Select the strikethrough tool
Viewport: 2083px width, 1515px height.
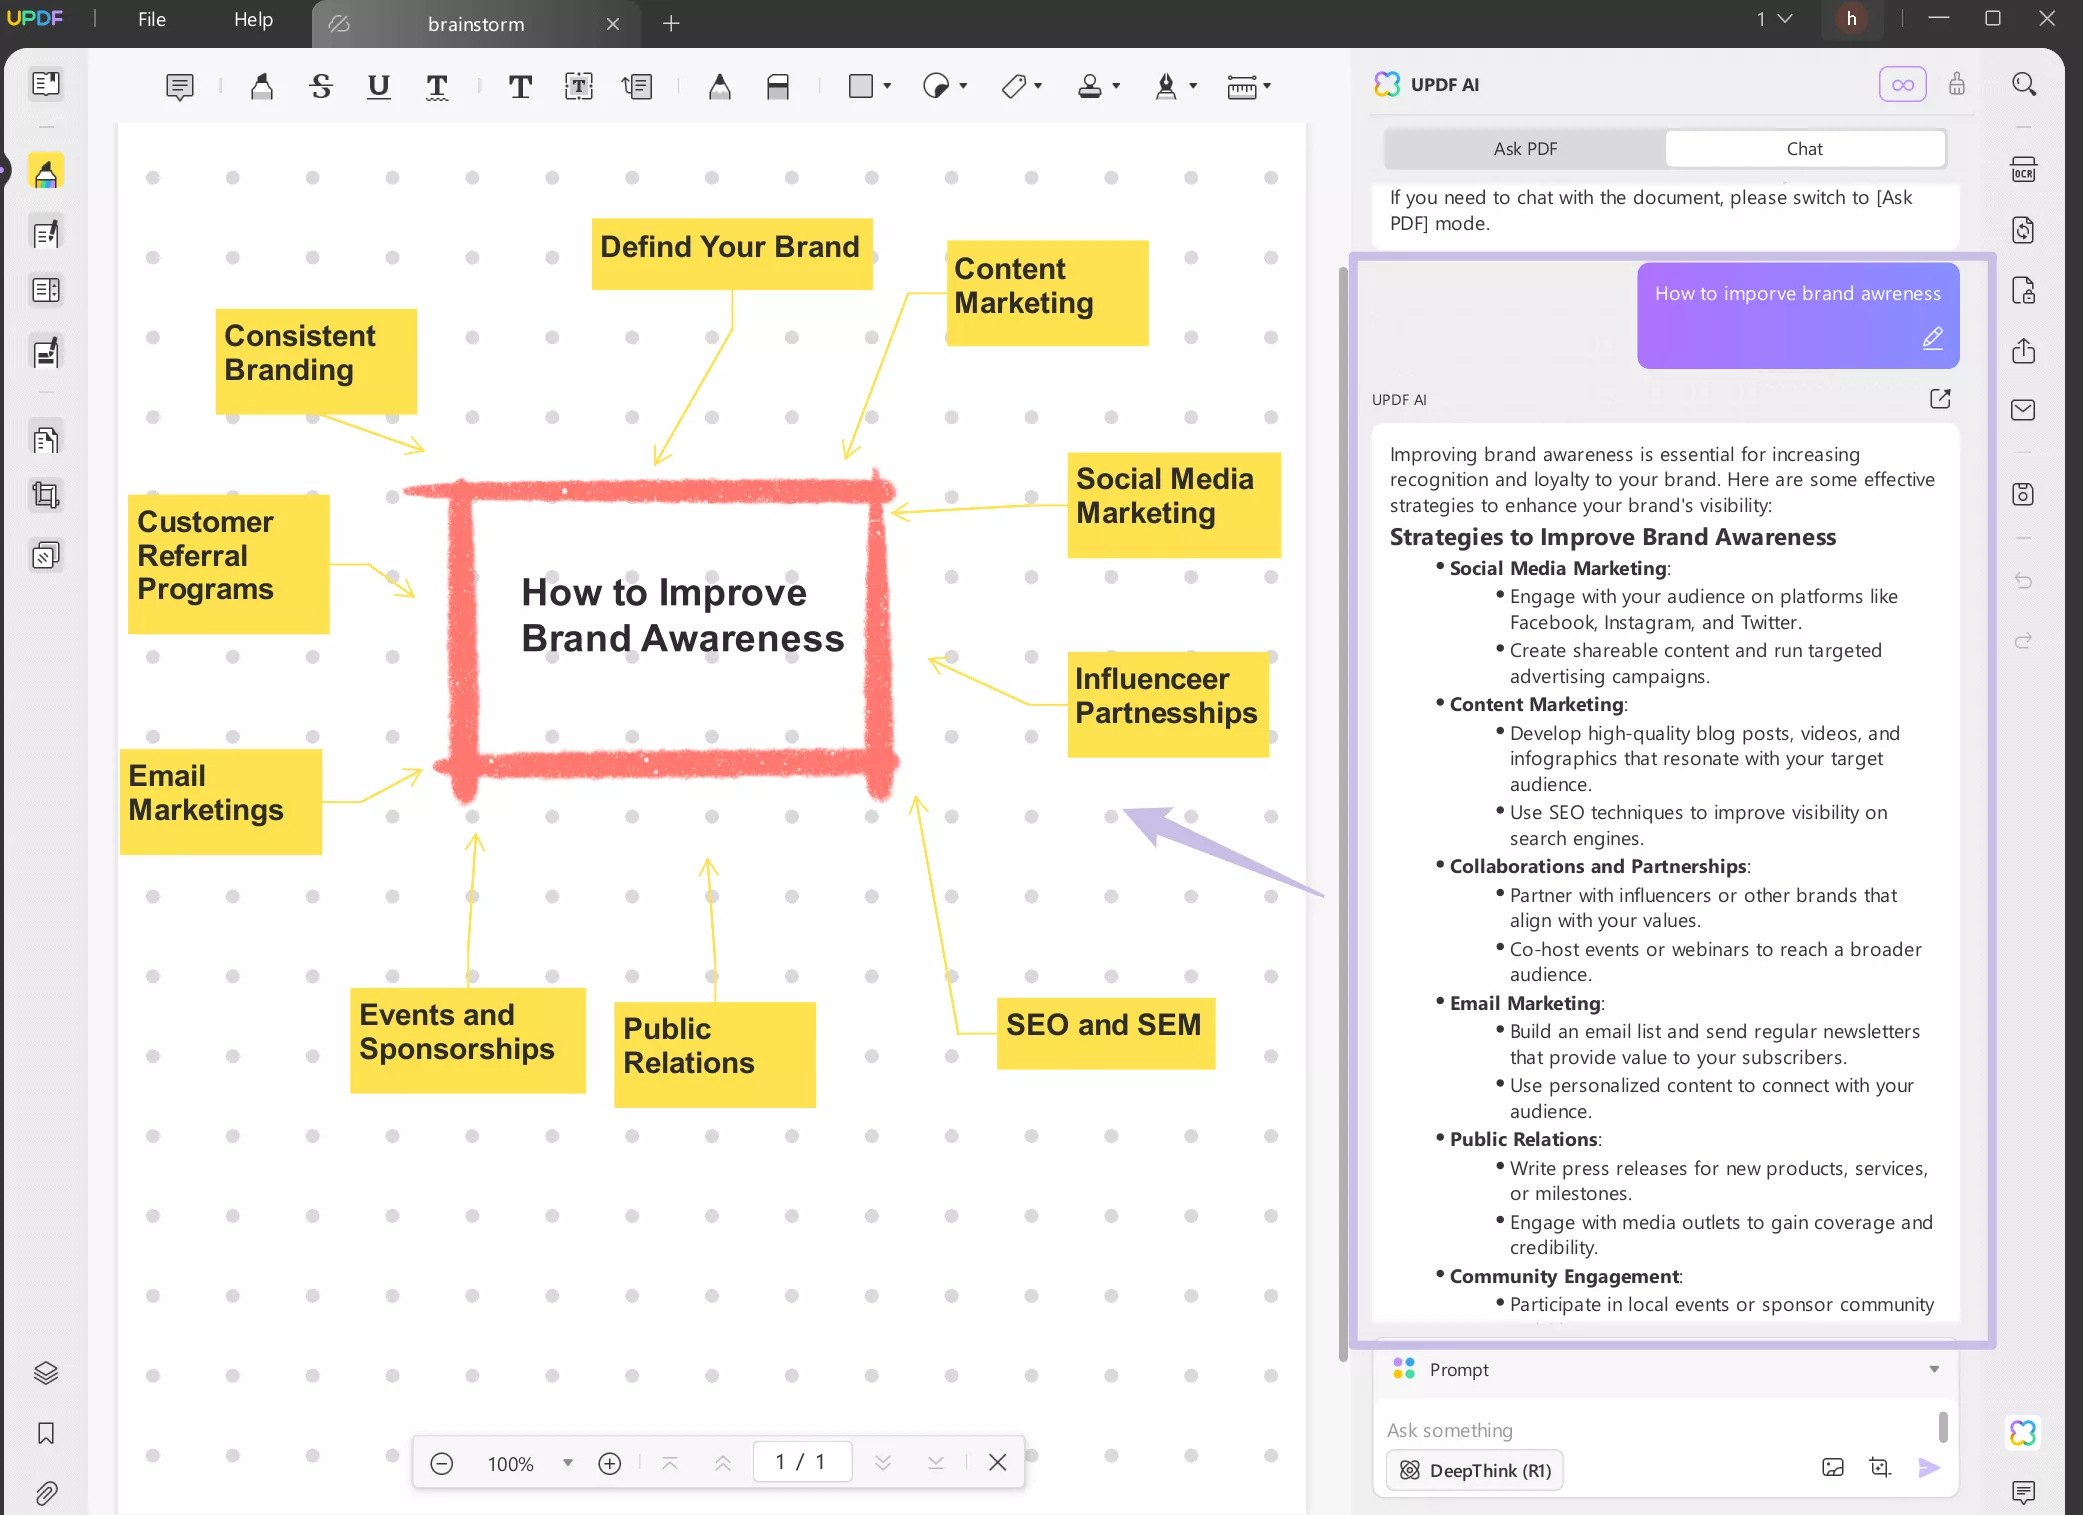click(x=321, y=87)
